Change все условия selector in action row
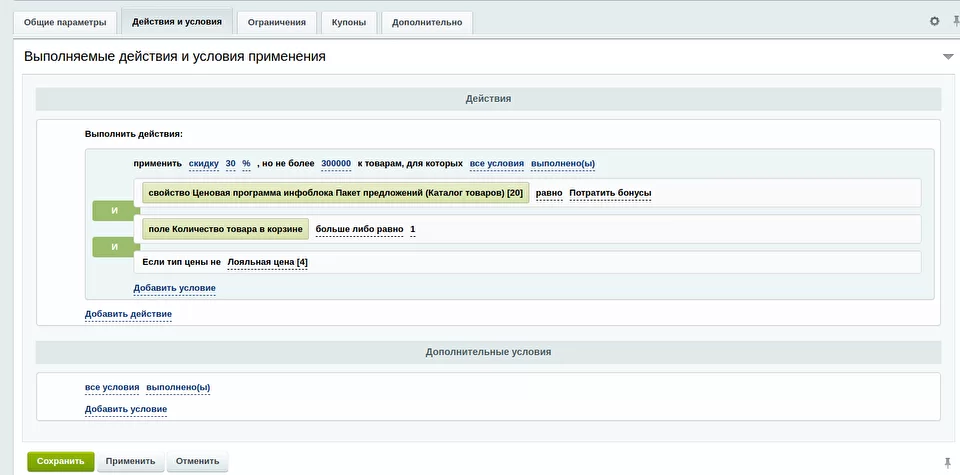This screenshot has height=475, width=960. (497, 164)
